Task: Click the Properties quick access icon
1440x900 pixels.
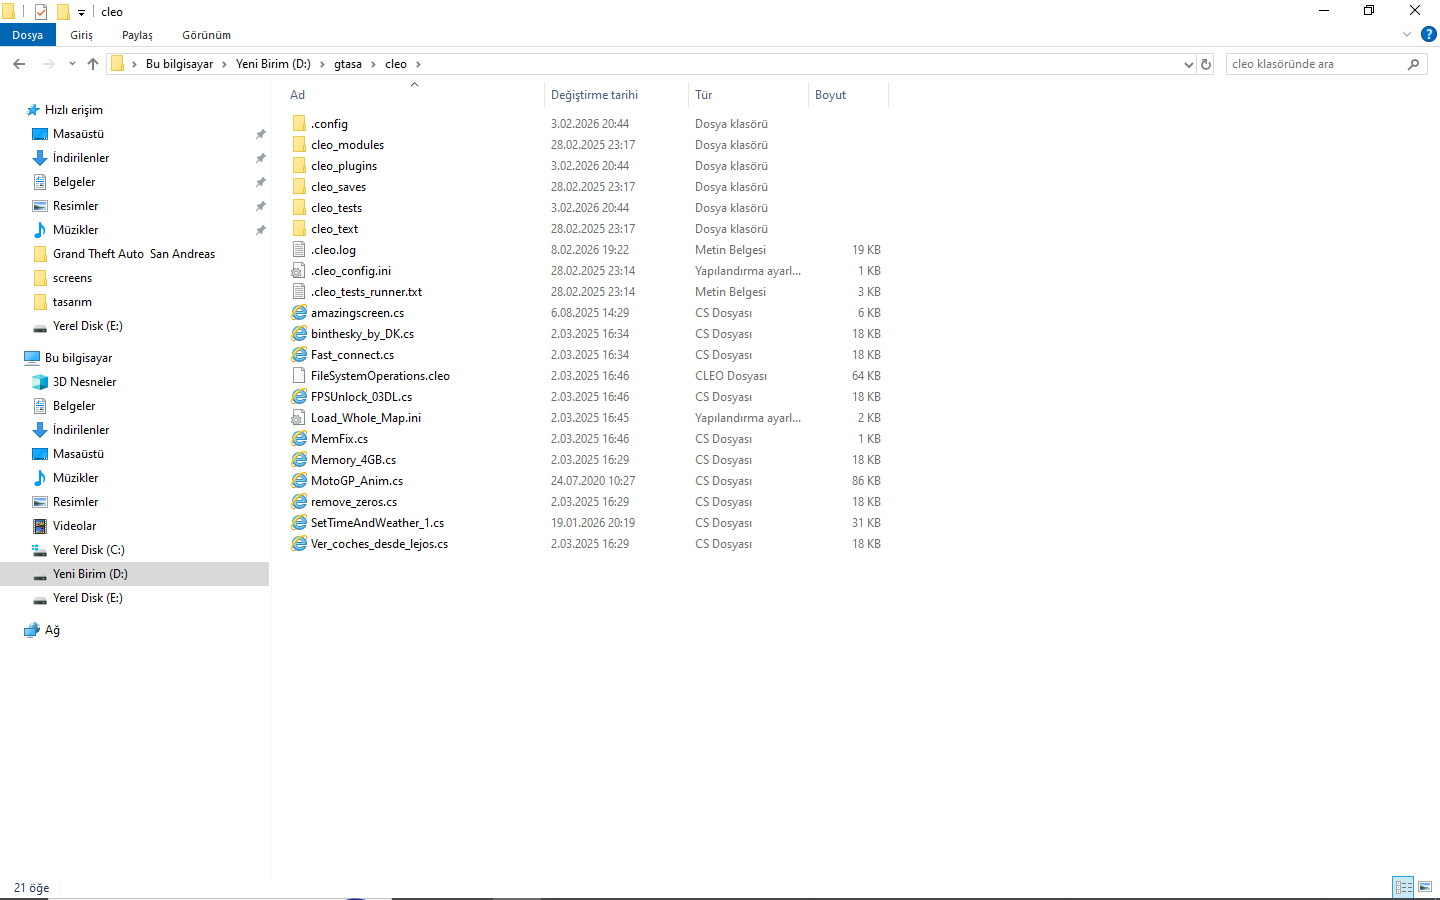Action: coord(41,12)
